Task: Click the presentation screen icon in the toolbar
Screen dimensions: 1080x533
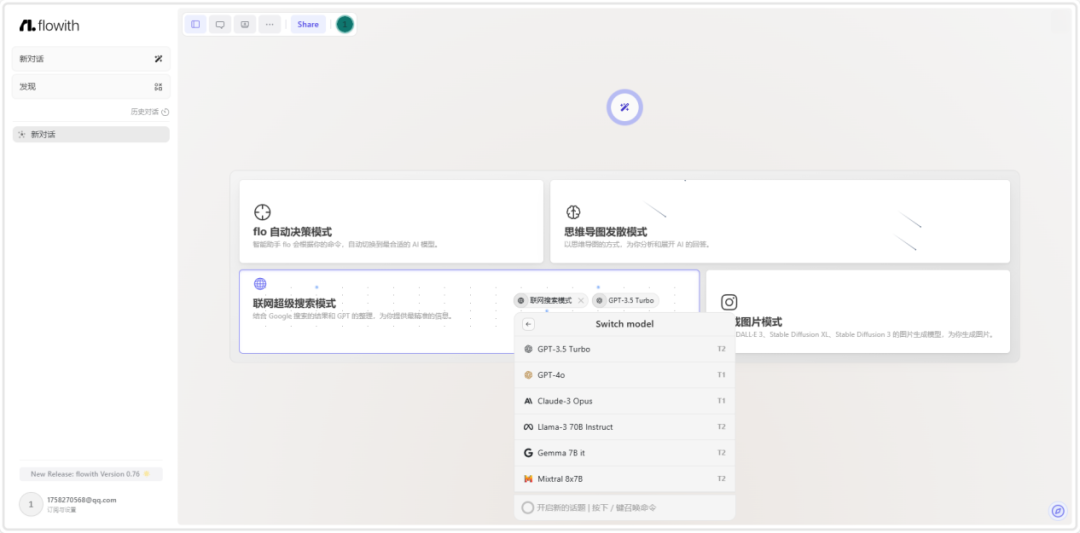Action: (x=245, y=24)
